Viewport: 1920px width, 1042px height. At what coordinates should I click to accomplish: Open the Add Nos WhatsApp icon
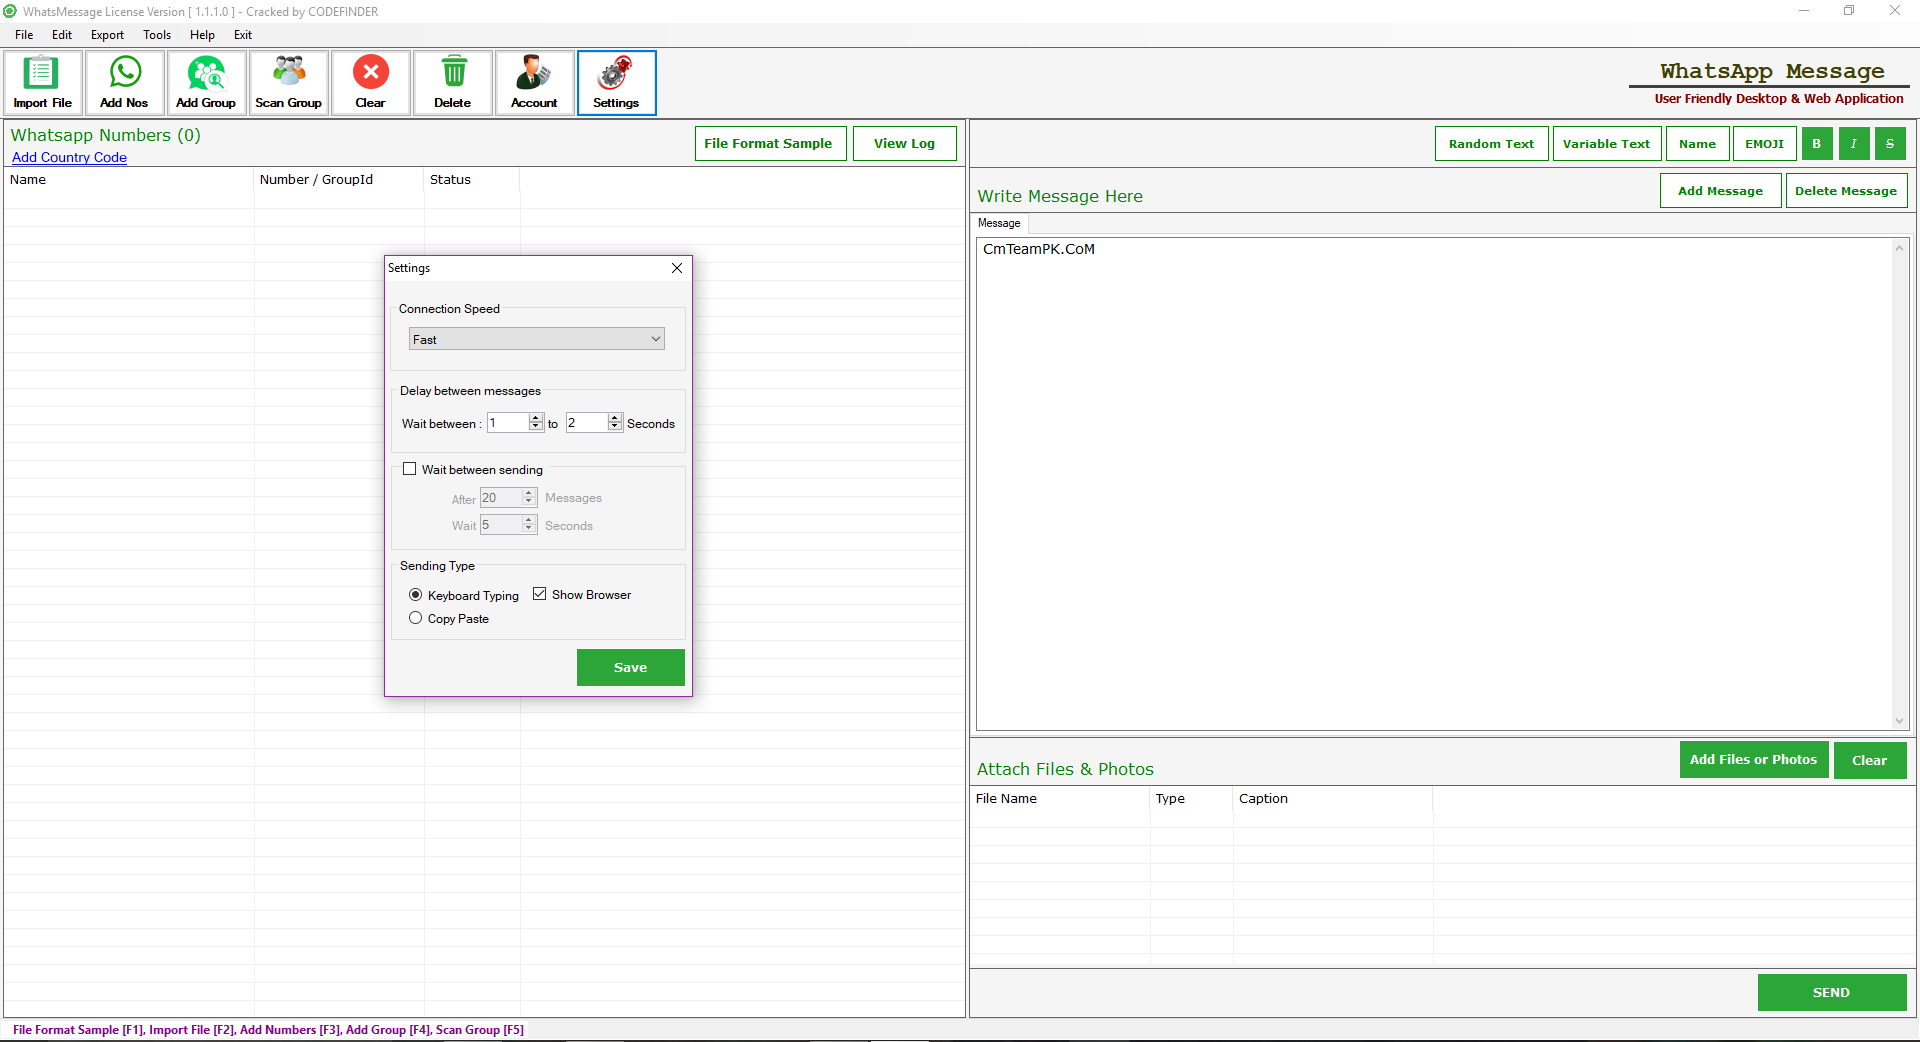(x=124, y=83)
